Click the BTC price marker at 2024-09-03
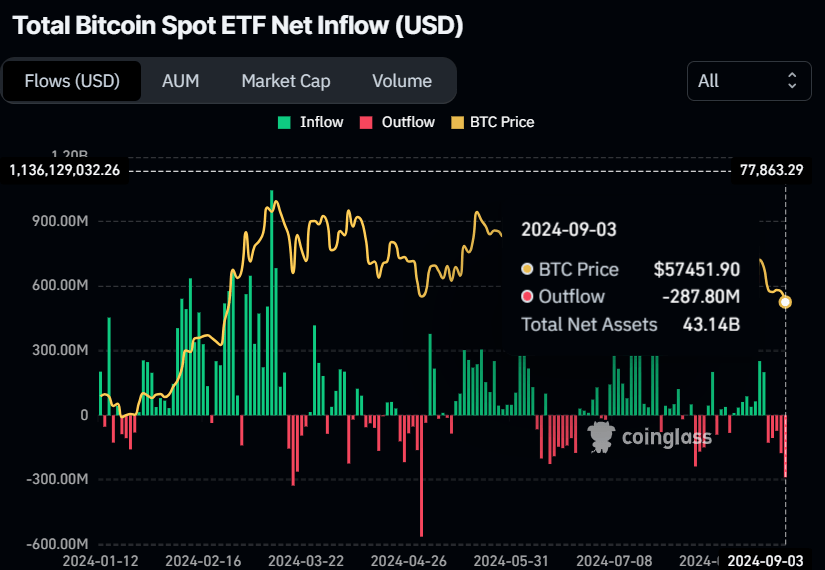This screenshot has width=825, height=570. point(785,302)
